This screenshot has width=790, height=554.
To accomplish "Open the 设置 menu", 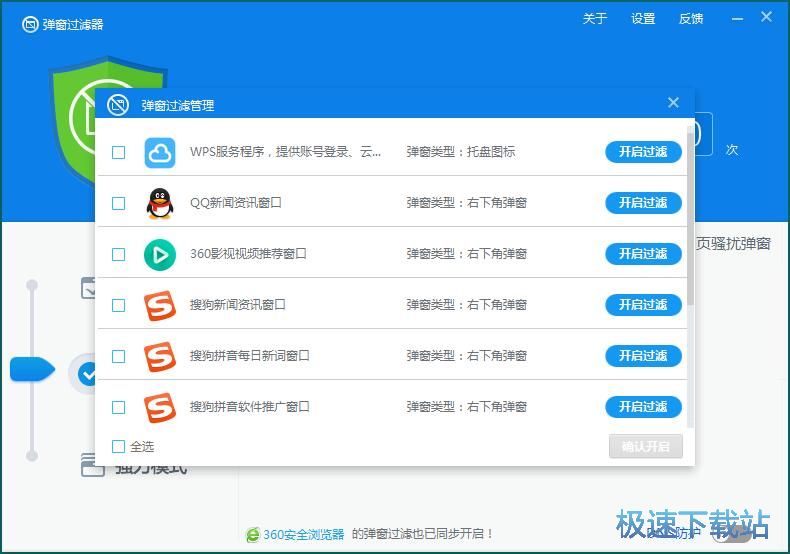I will pyautogui.click(x=643, y=19).
